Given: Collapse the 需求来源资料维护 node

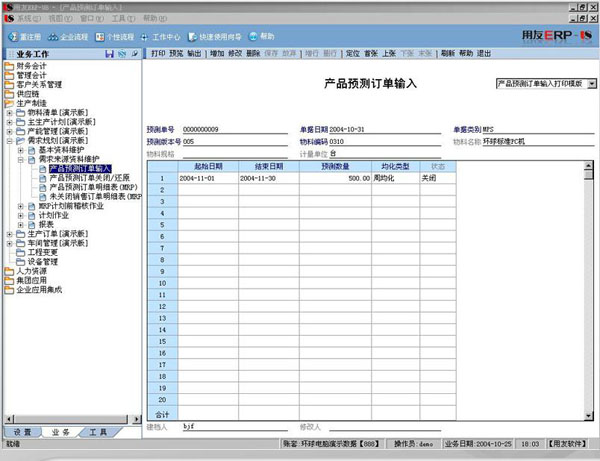Looking at the screenshot, I should [21, 160].
